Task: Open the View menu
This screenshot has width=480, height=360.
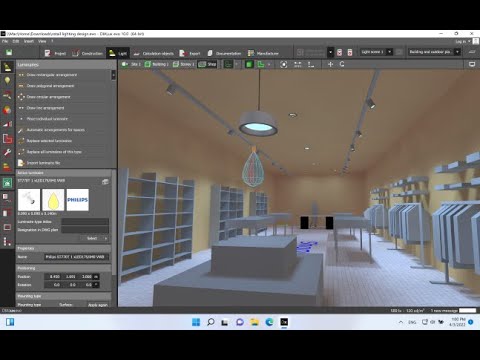Action: pyautogui.click(x=42, y=41)
